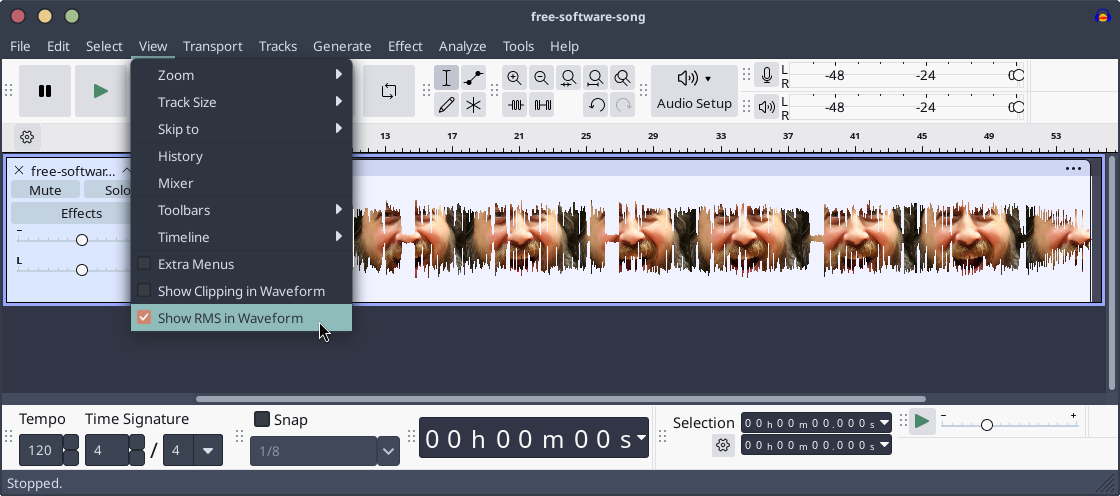Open the Help menu

[564, 46]
